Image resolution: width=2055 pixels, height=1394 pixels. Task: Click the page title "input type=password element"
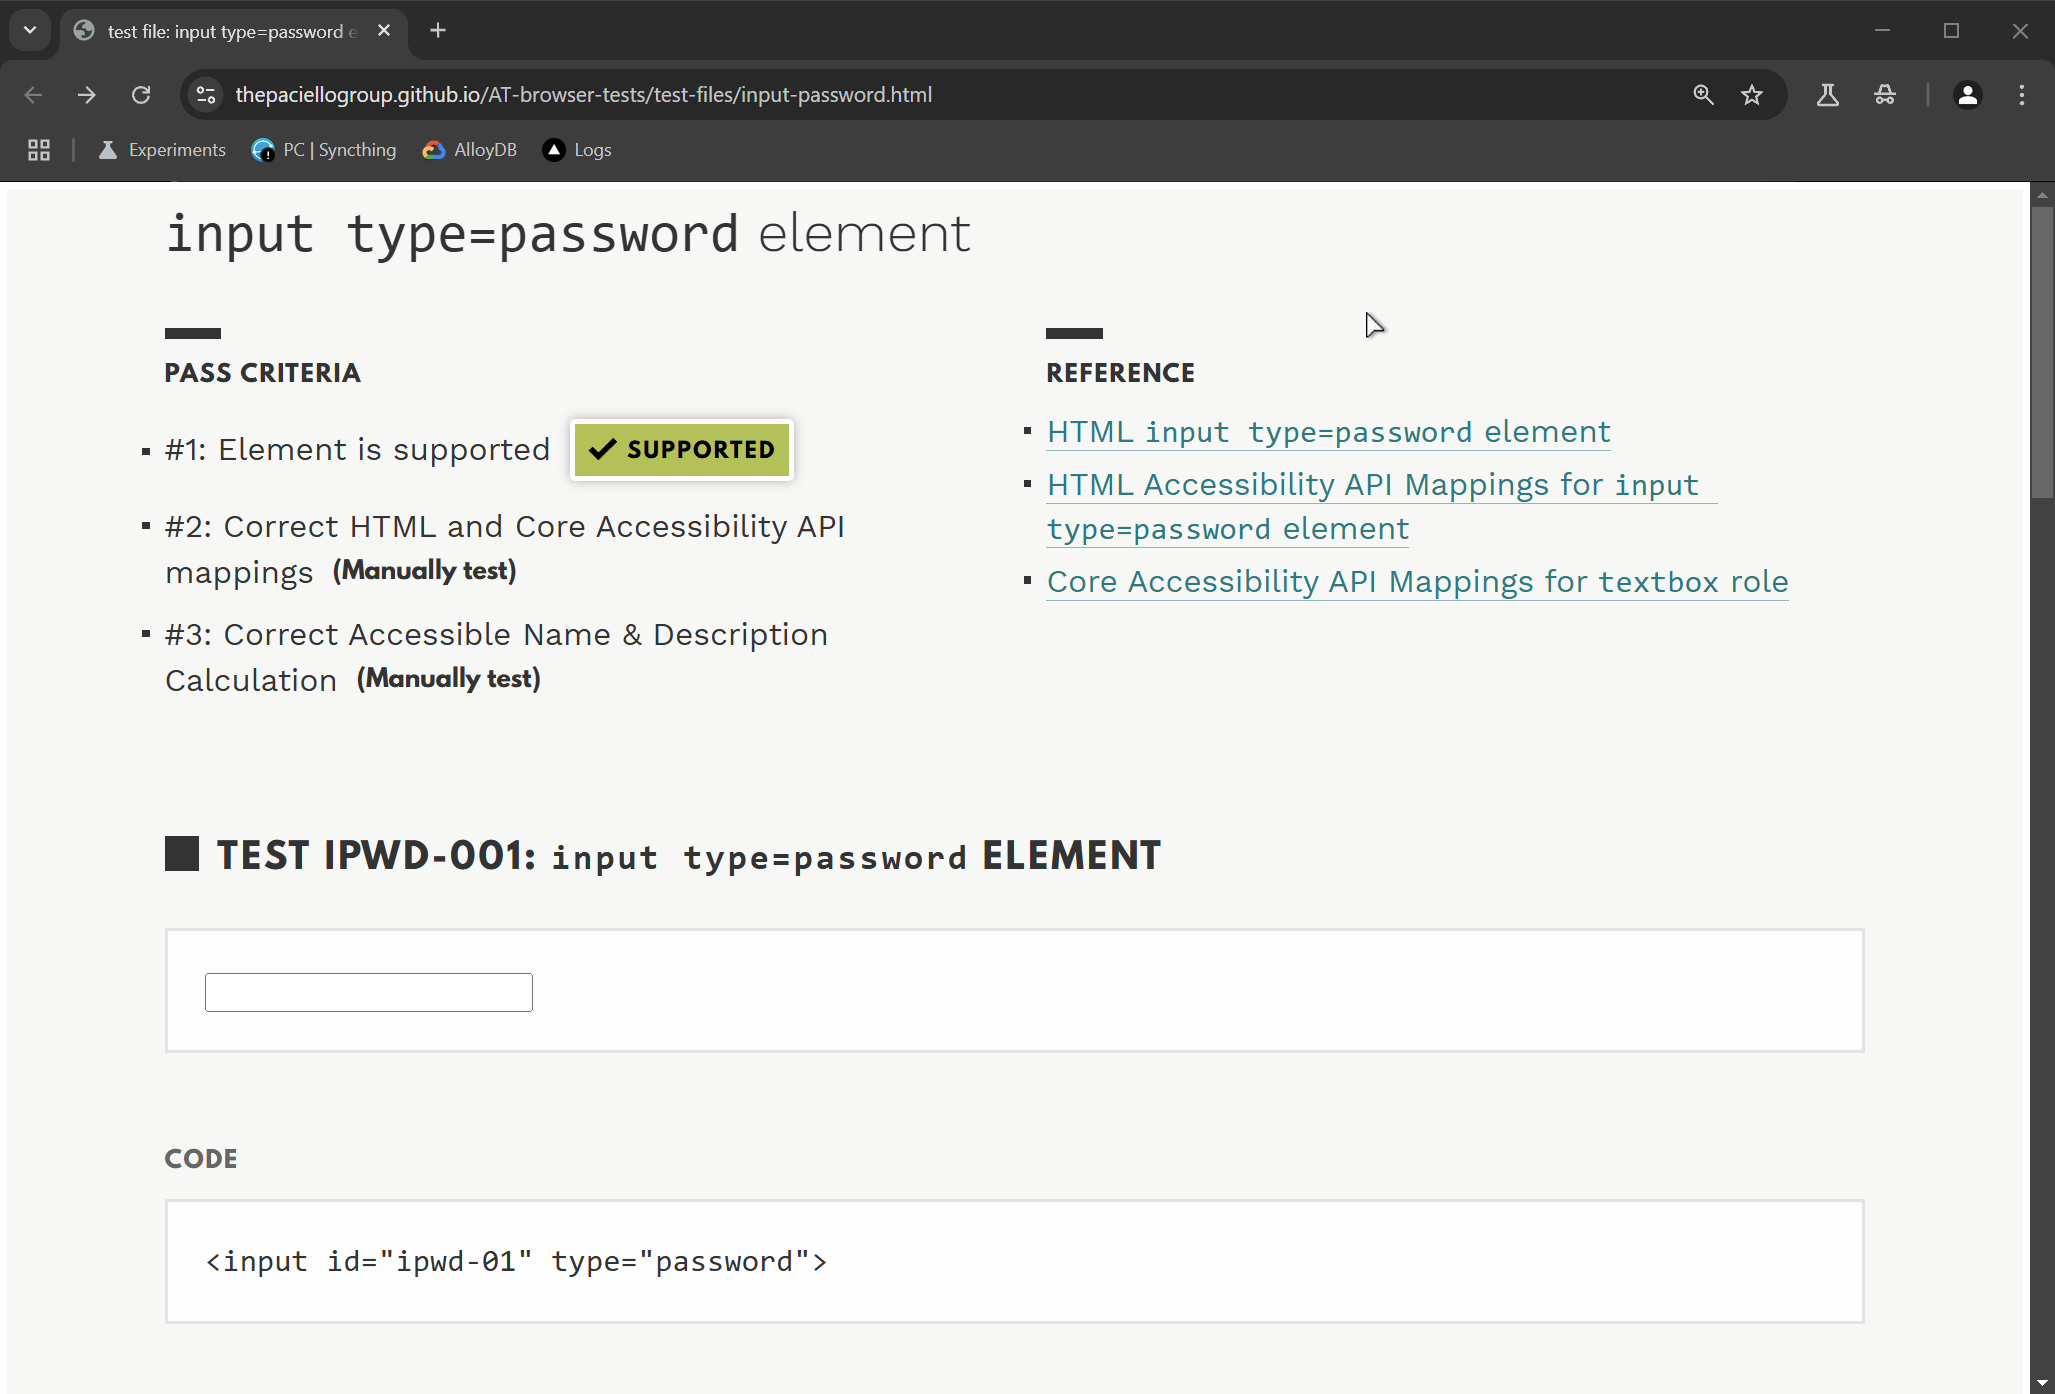[x=568, y=234]
